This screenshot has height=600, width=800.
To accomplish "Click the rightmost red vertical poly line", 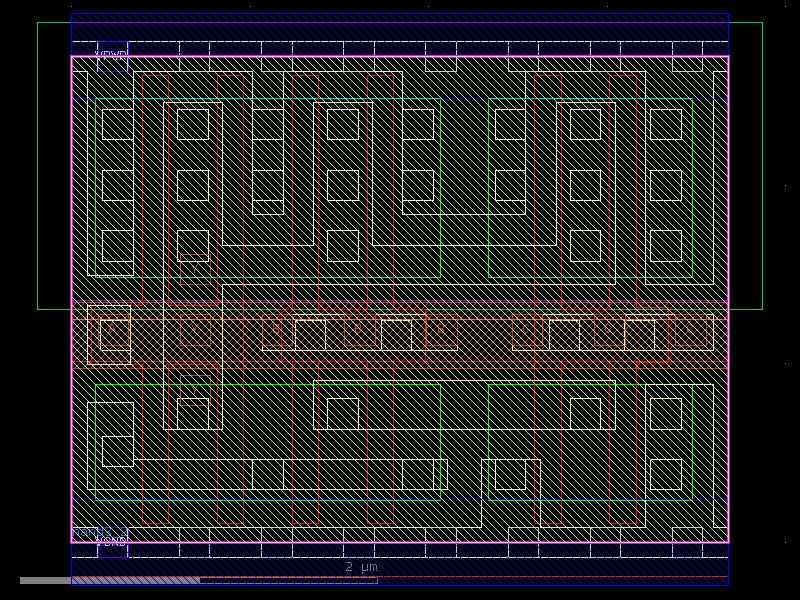I will (x=637, y=200).
